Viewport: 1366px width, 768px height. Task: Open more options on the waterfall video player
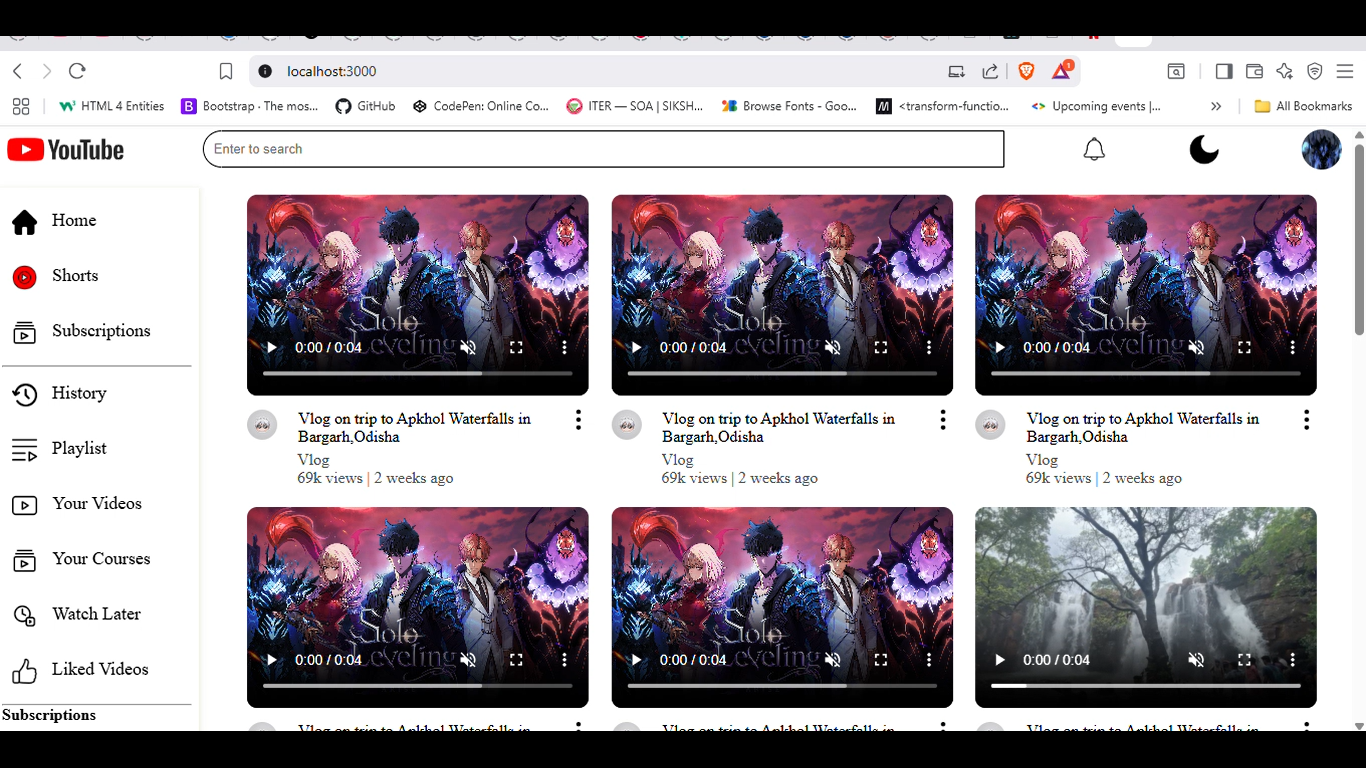1292,660
